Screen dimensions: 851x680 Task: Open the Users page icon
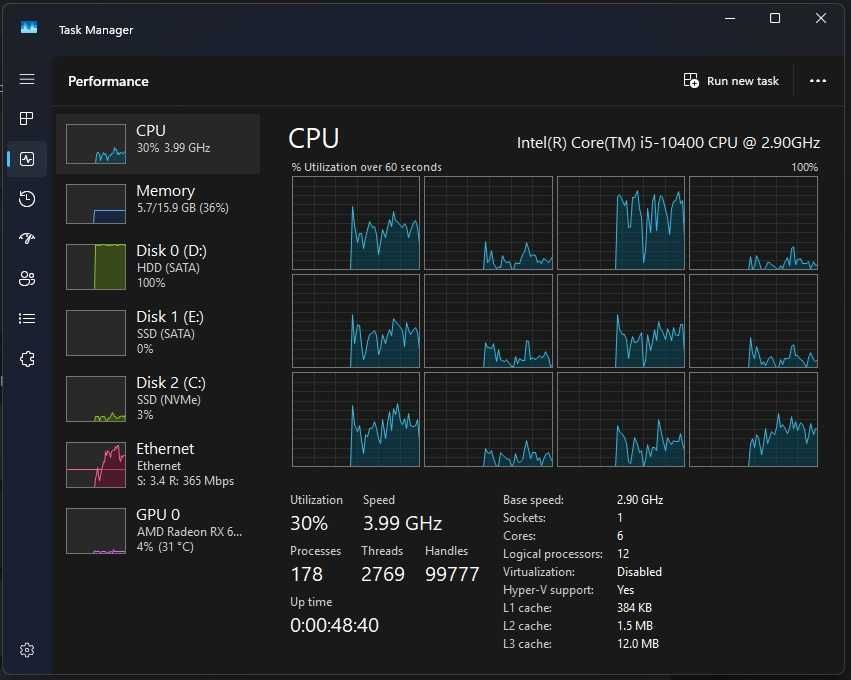[x=27, y=278]
